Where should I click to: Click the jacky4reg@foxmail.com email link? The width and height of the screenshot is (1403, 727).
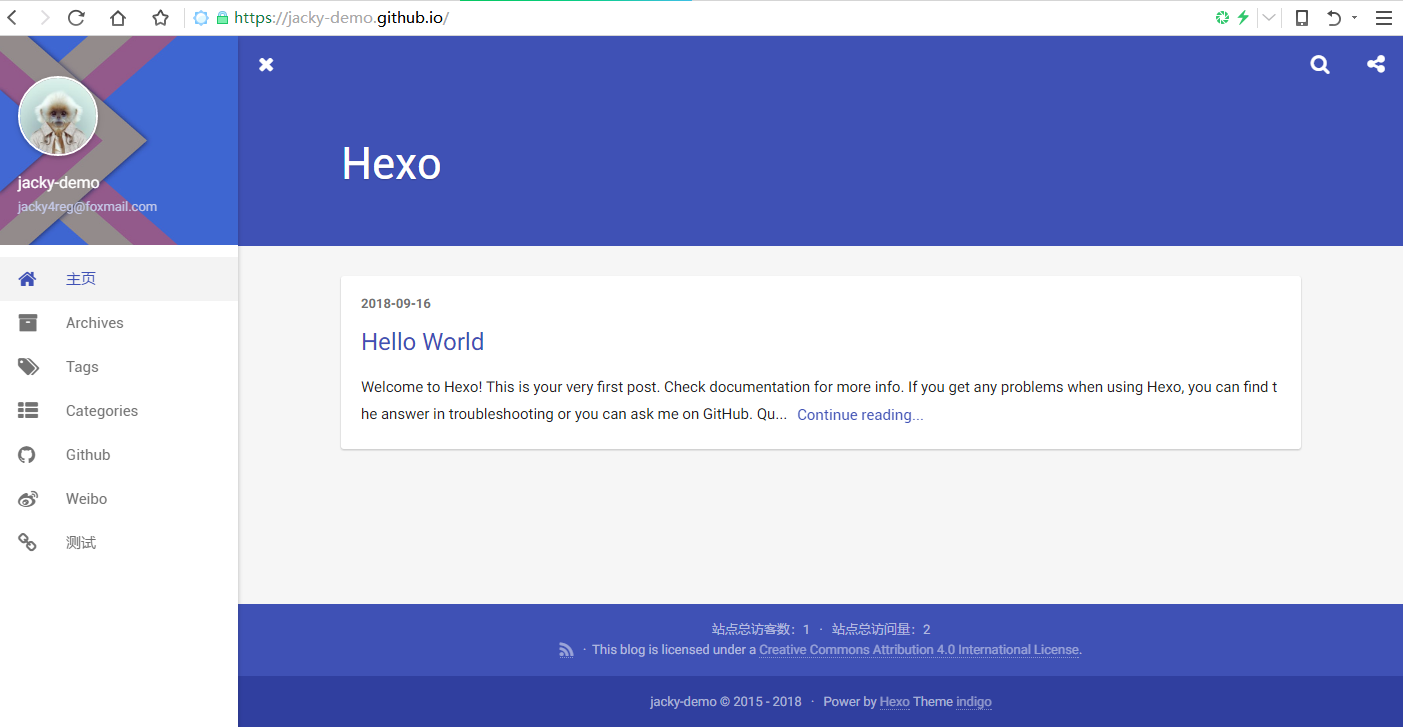[x=87, y=207]
